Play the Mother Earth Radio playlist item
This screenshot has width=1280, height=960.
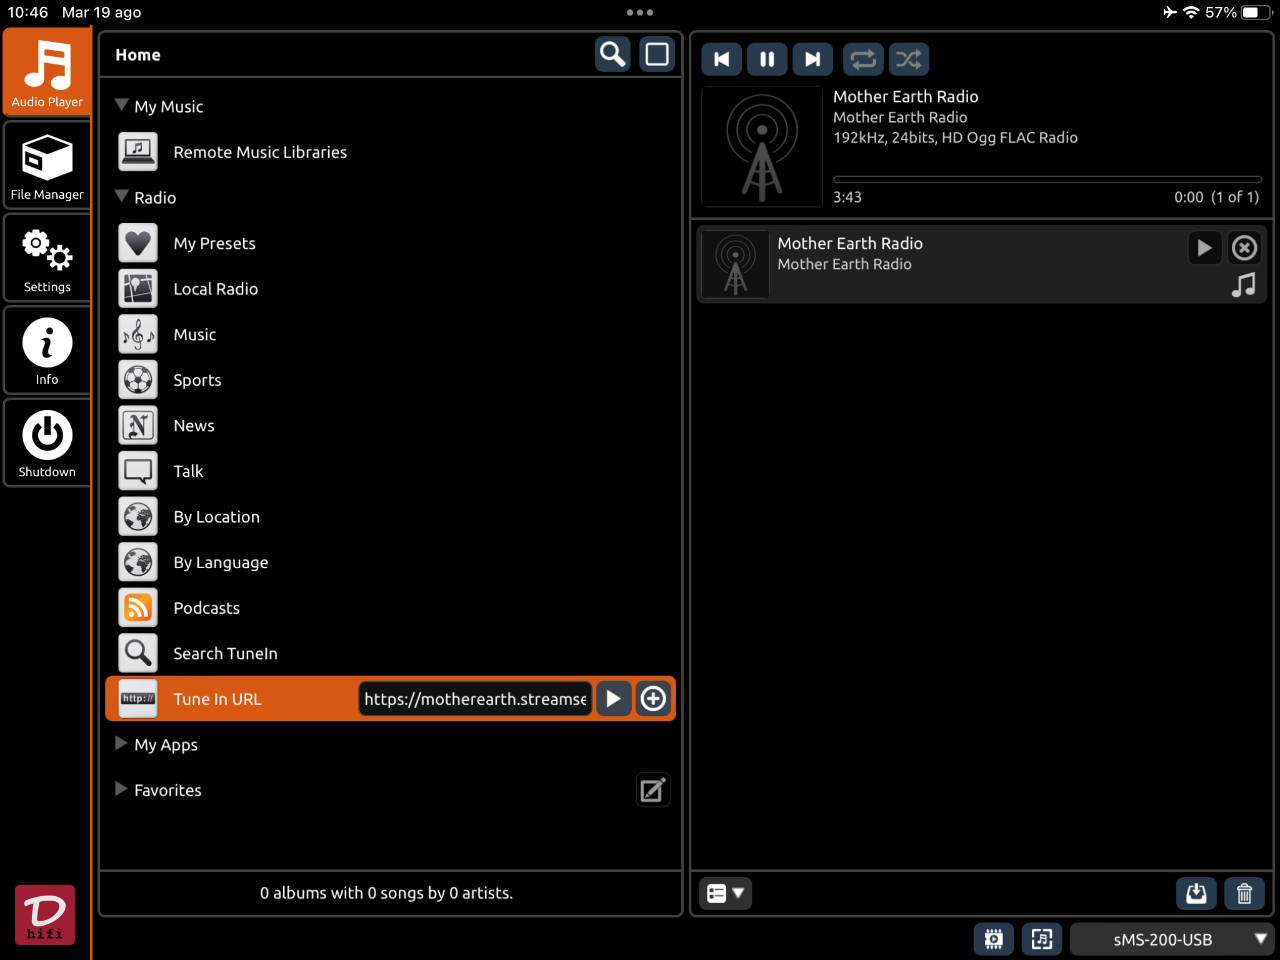tap(1204, 247)
